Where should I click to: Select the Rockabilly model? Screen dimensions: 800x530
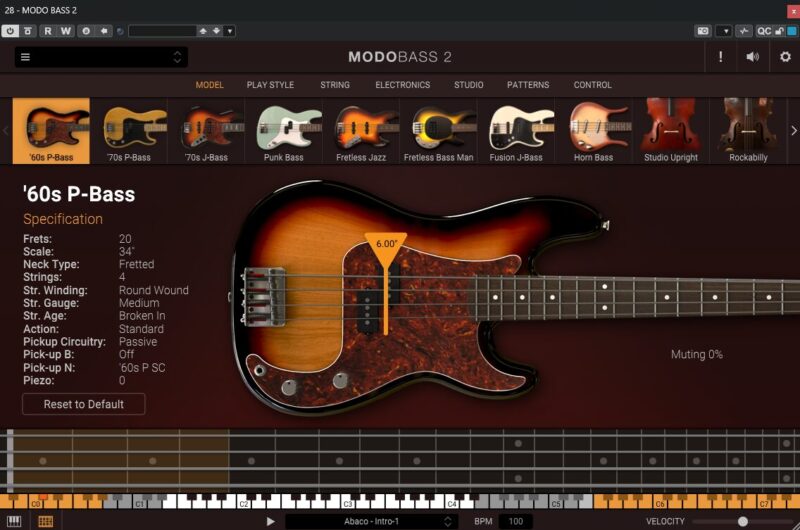(748, 131)
